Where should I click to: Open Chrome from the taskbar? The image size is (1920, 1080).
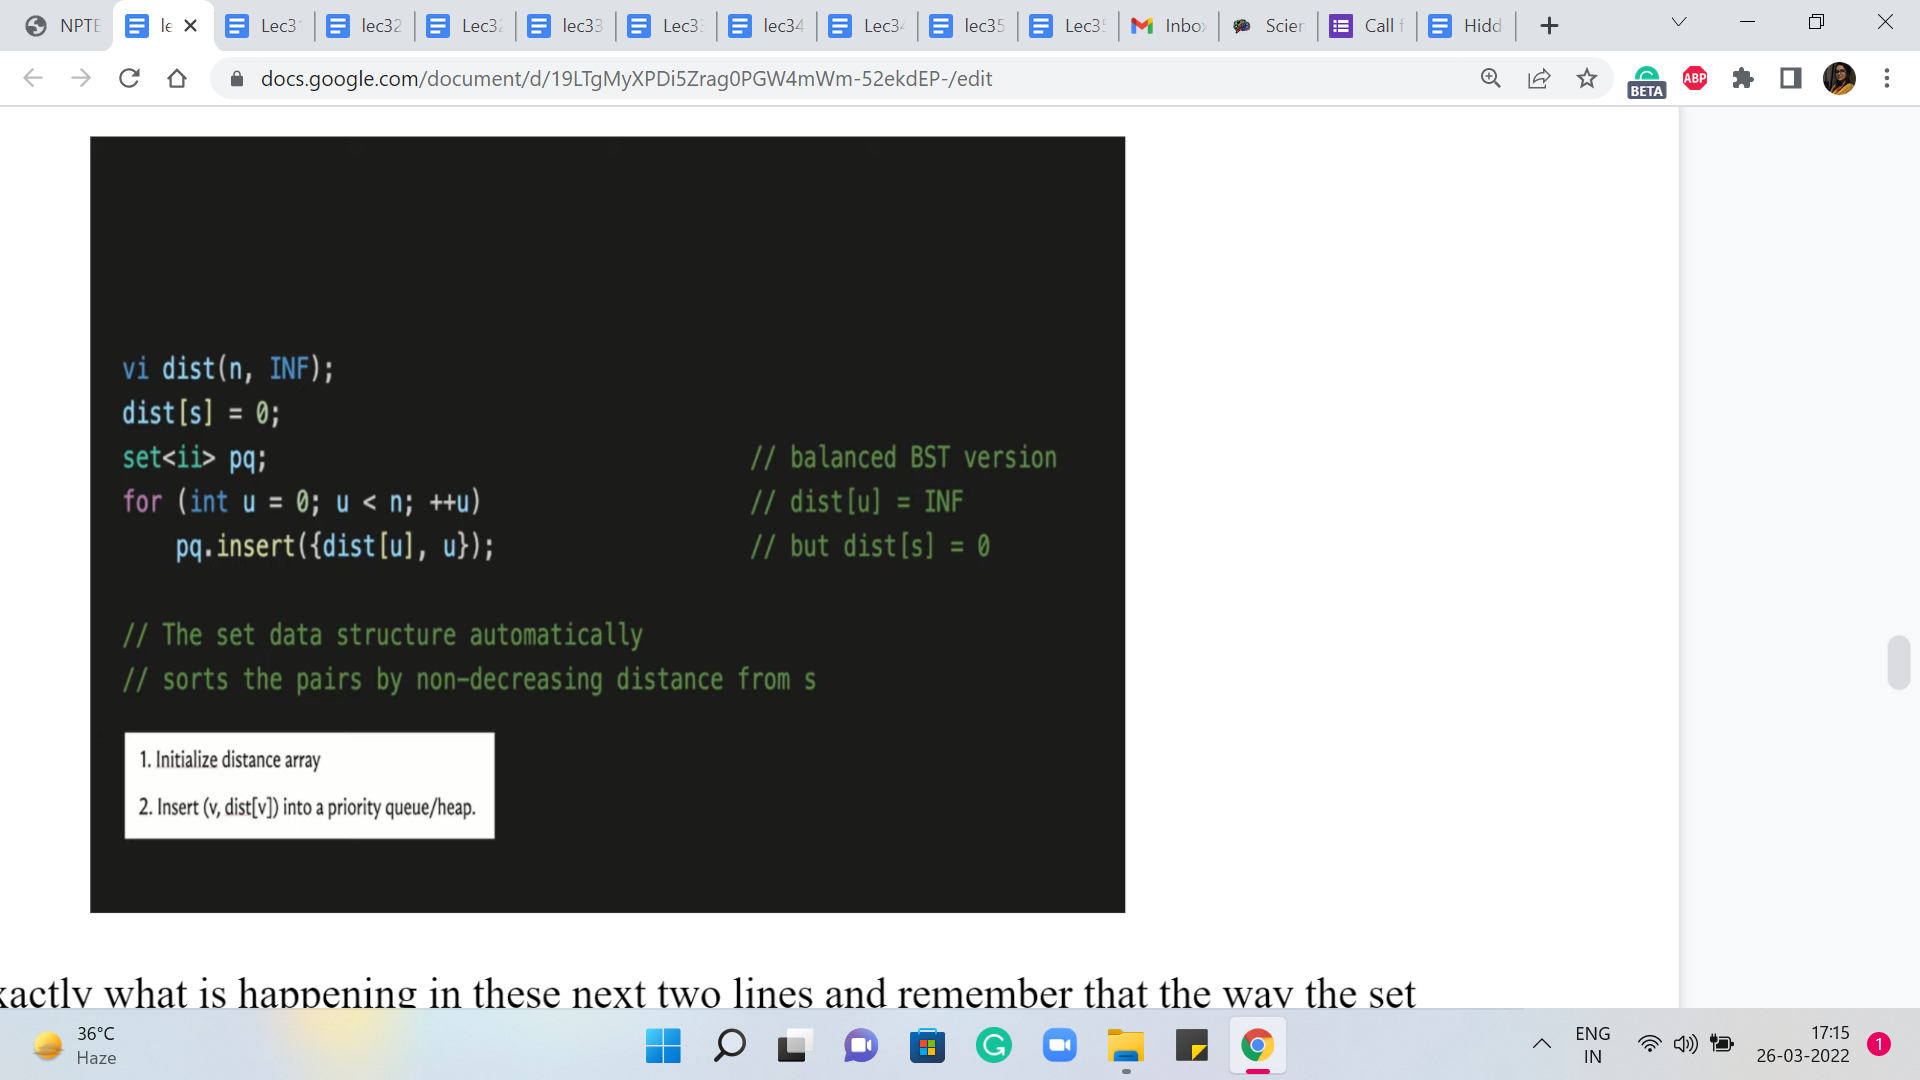[1257, 1046]
